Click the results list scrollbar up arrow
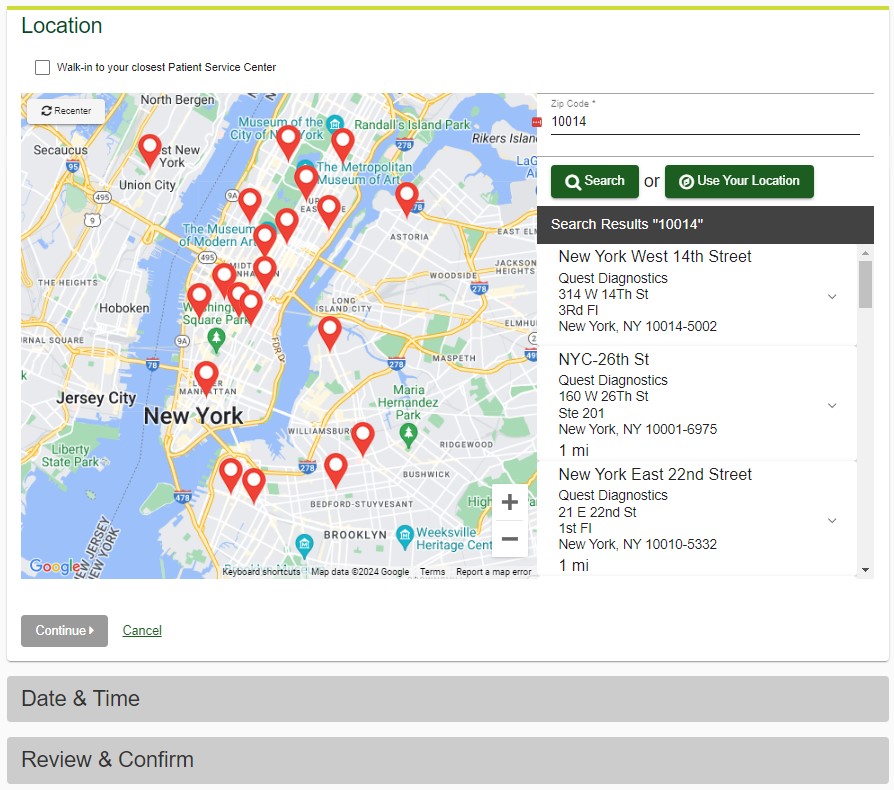 [865, 253]
